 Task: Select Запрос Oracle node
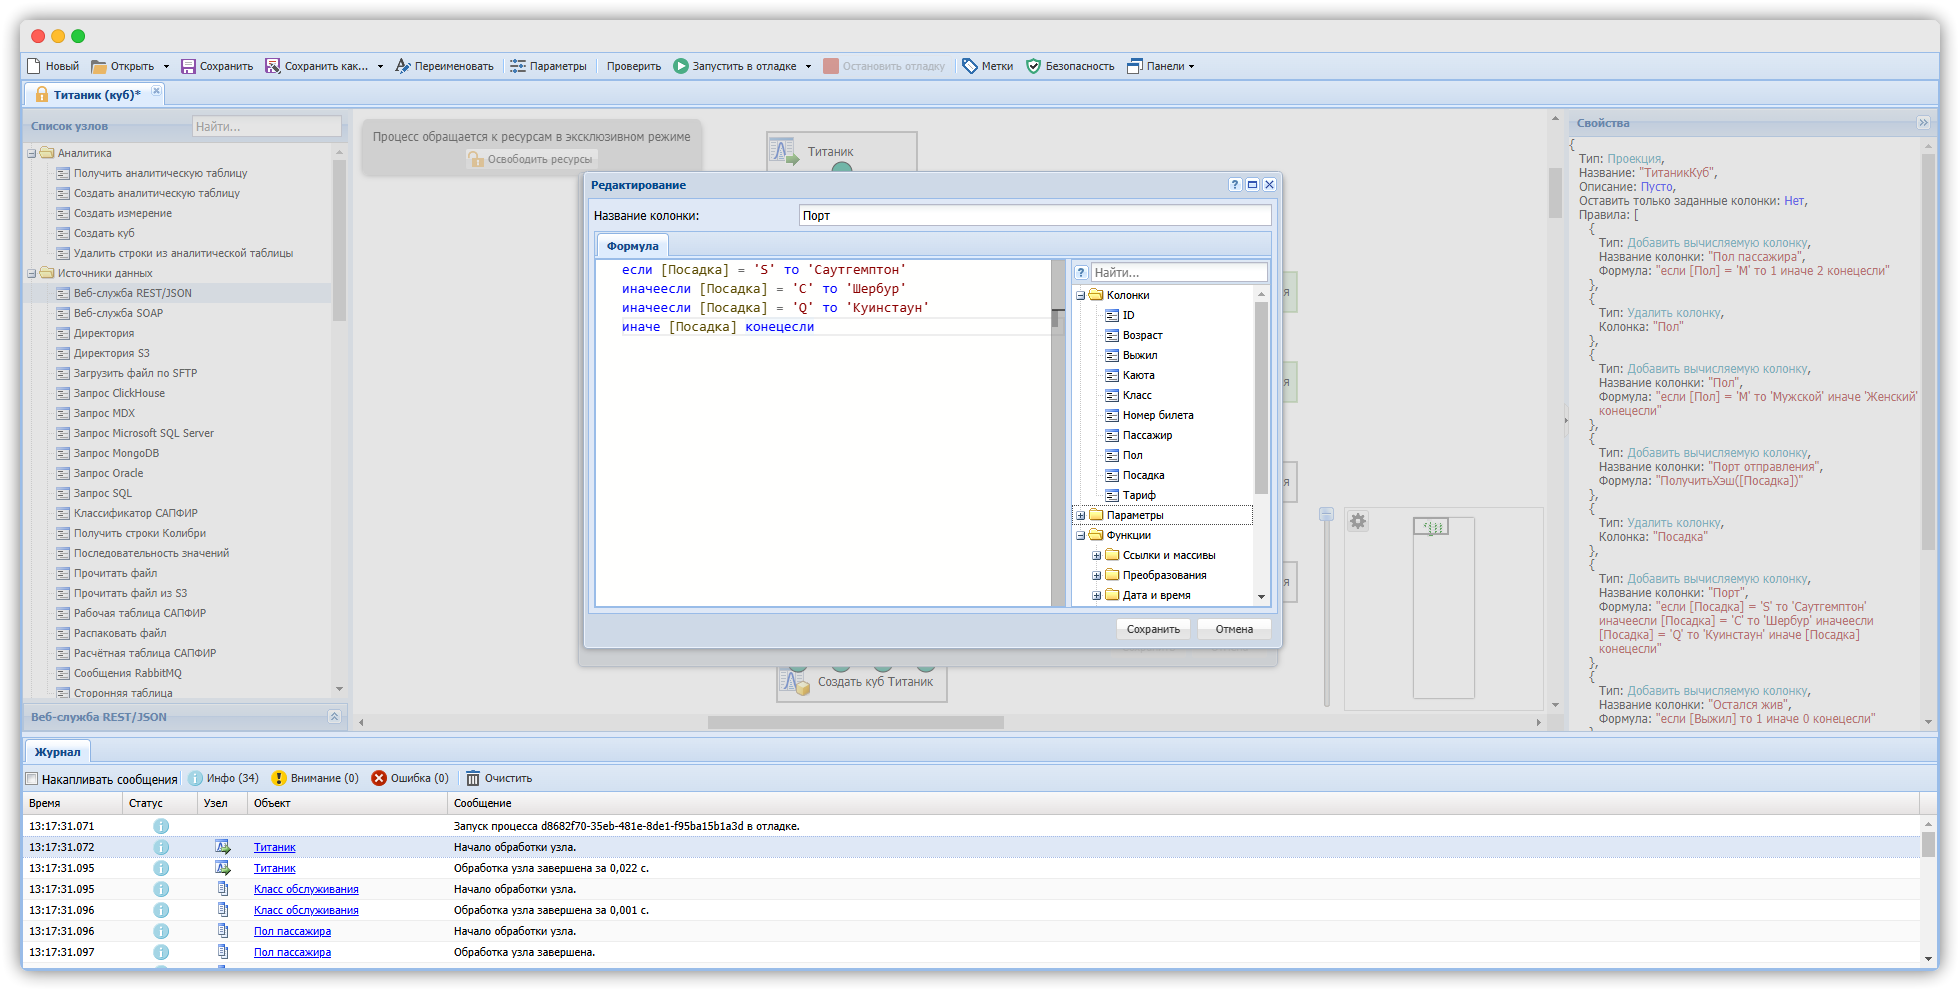pos(108,473)
